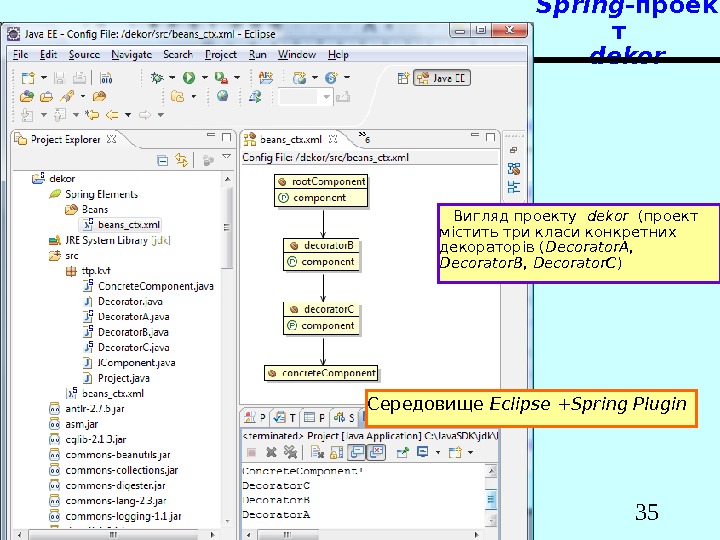Open the Forward history dropdown arrow
This screenshot has width=720, height=540.
161,114
